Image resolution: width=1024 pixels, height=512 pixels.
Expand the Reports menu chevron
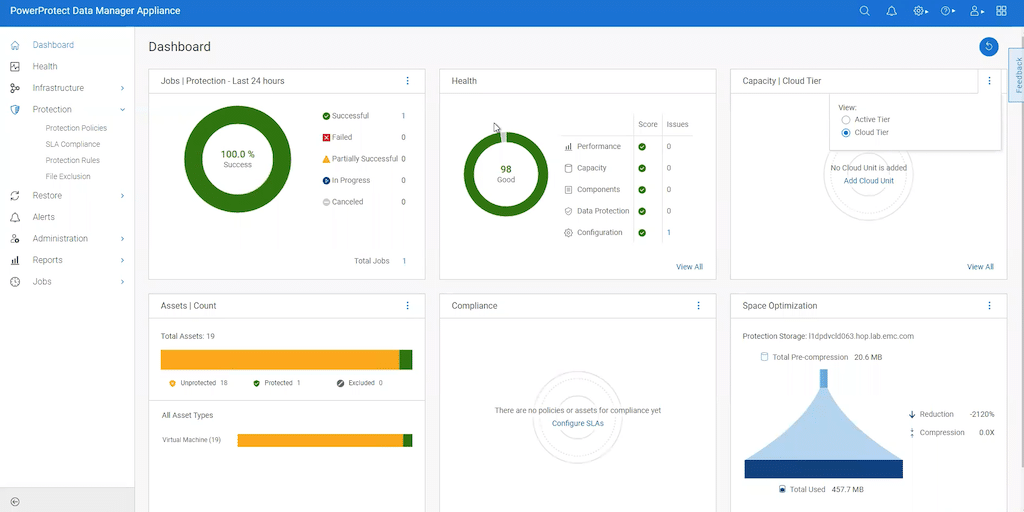tap(122, 260)
